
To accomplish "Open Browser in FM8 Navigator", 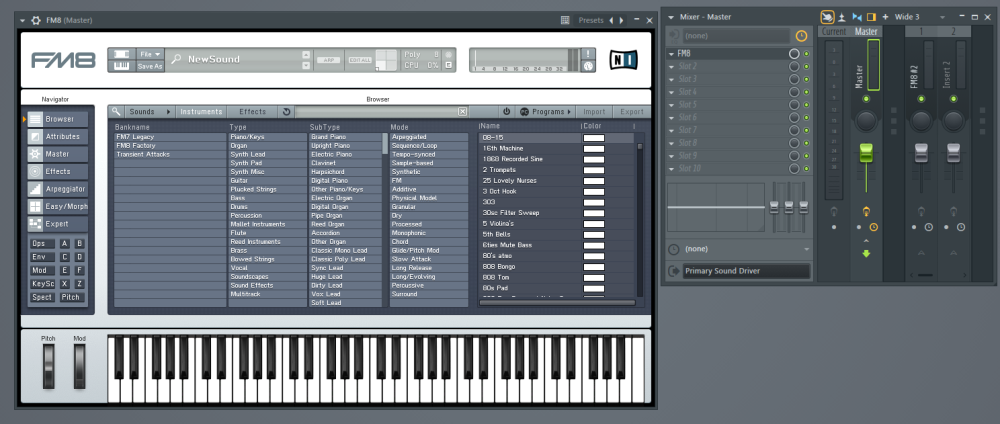I will click(57, 119).
